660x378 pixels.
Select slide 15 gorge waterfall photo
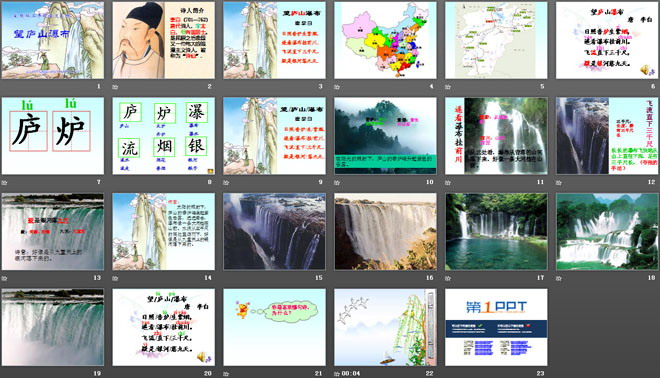tap(274, 232)
